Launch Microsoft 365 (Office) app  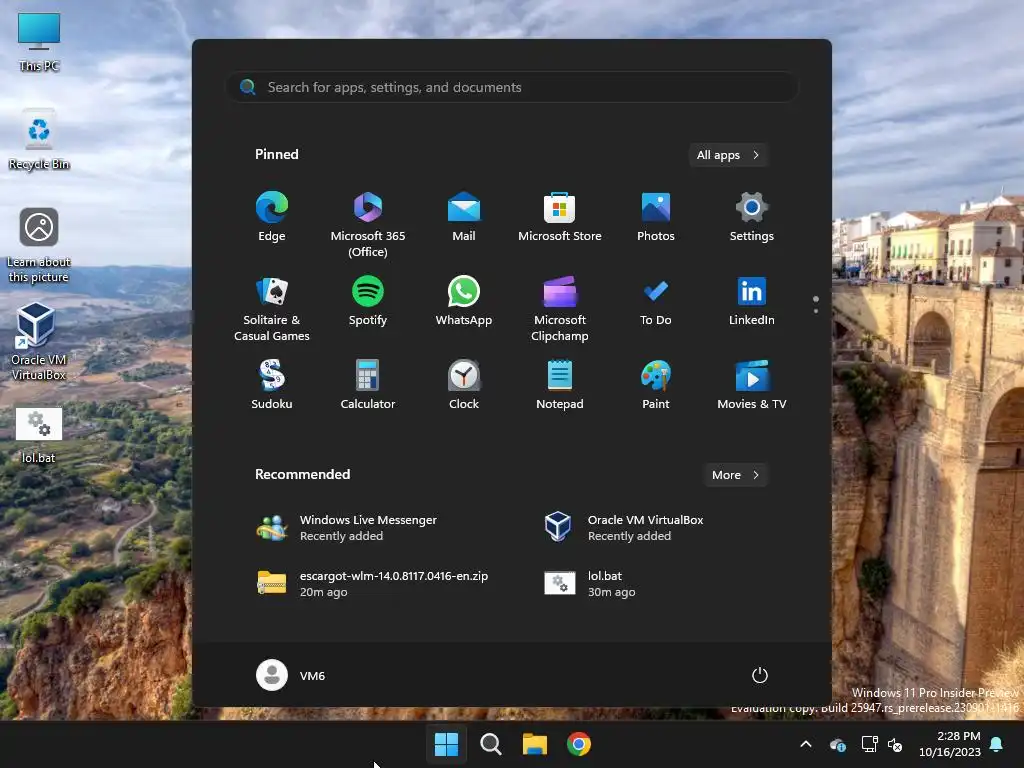point(368,224)
